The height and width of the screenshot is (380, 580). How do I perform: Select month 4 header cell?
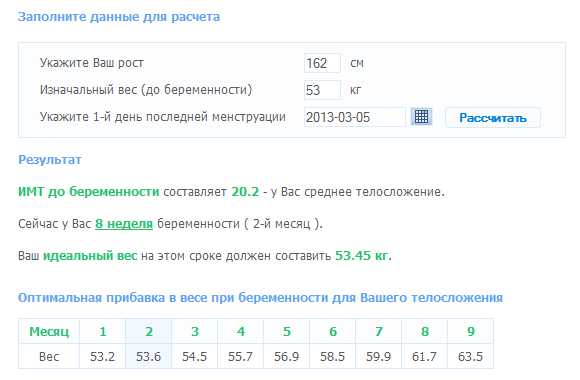240,331
